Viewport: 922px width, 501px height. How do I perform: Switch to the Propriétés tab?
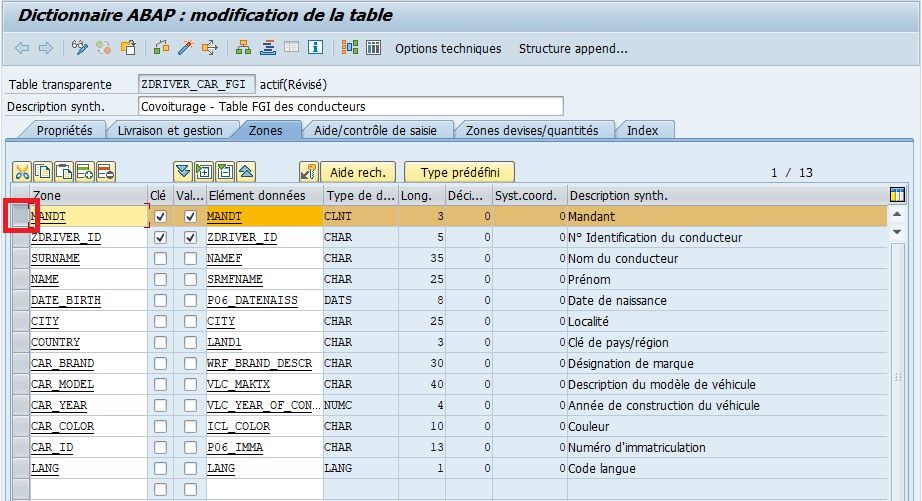pyautogui.click(x=64, y=131)
